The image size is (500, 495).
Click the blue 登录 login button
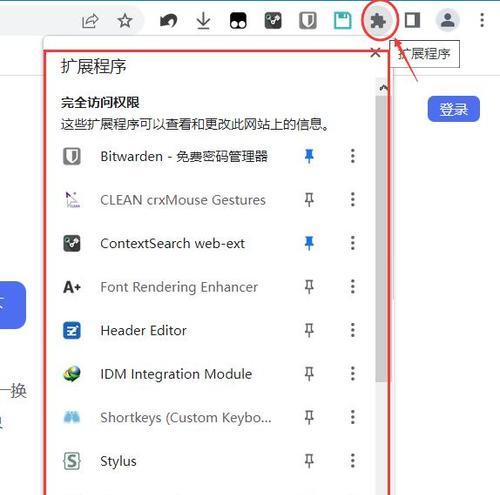click(454, 109)
